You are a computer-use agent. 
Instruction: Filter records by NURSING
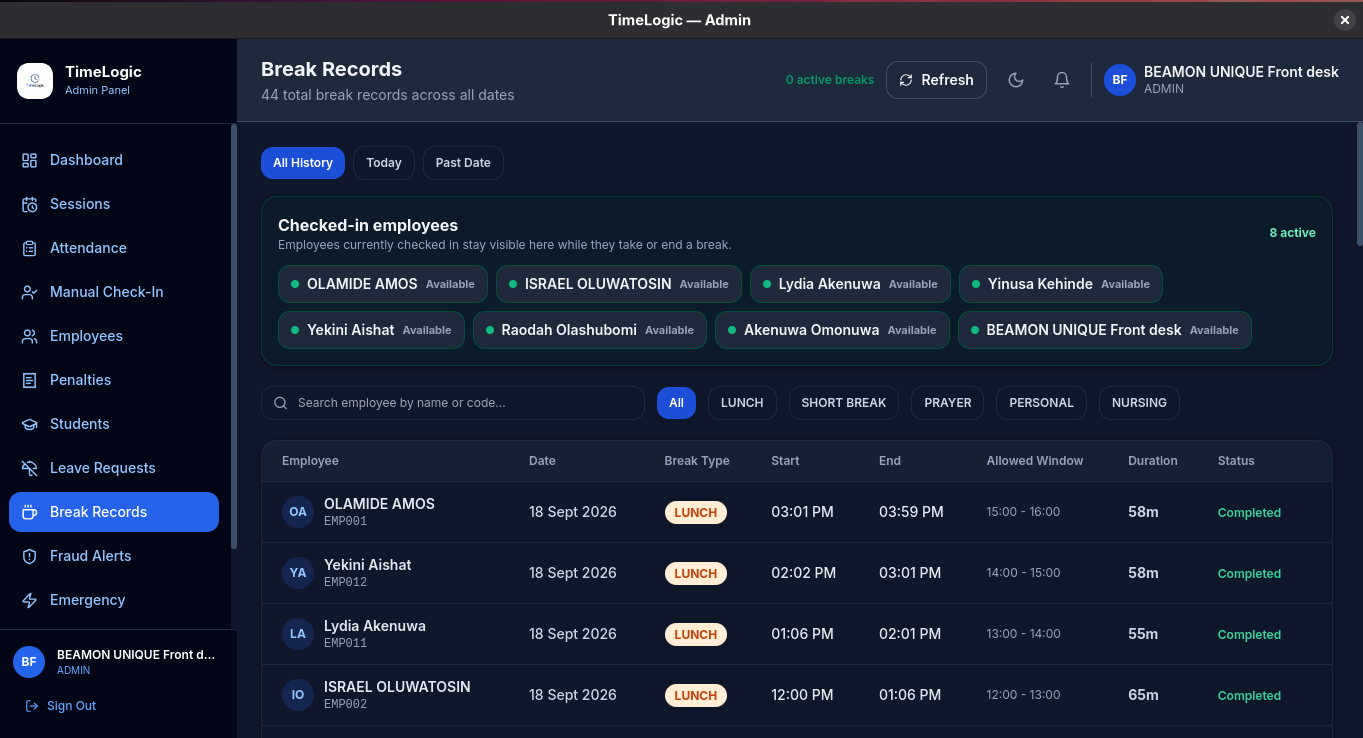pyautogui.click(x=1139, y=403)
